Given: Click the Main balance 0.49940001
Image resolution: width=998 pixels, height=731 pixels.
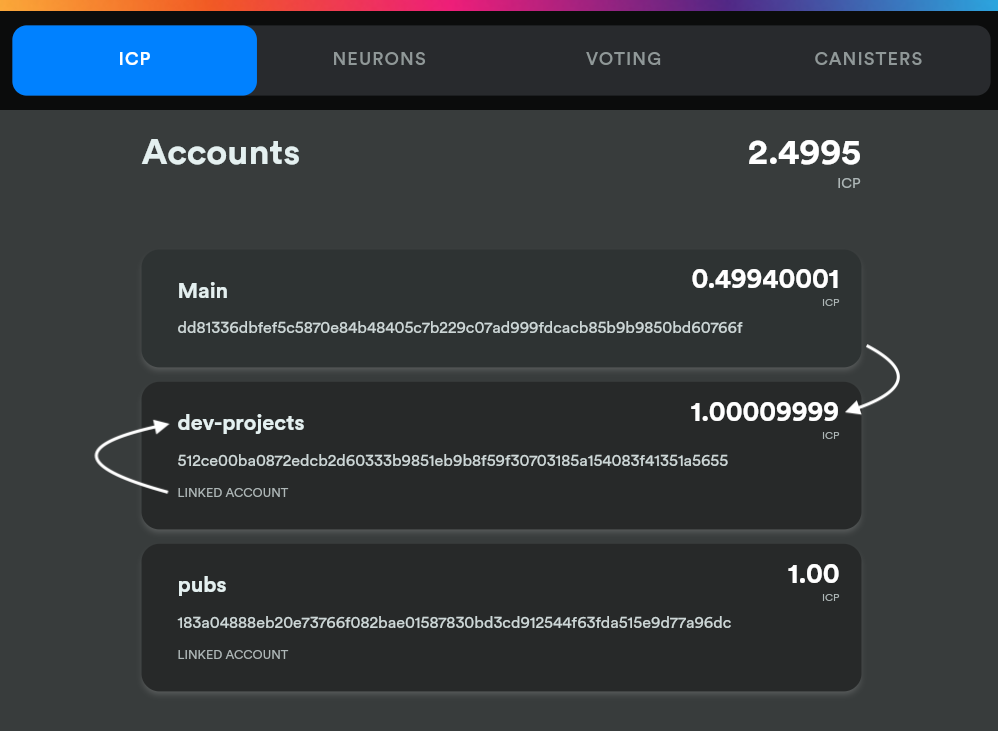Looking at the screenshot, I should 765,280.
